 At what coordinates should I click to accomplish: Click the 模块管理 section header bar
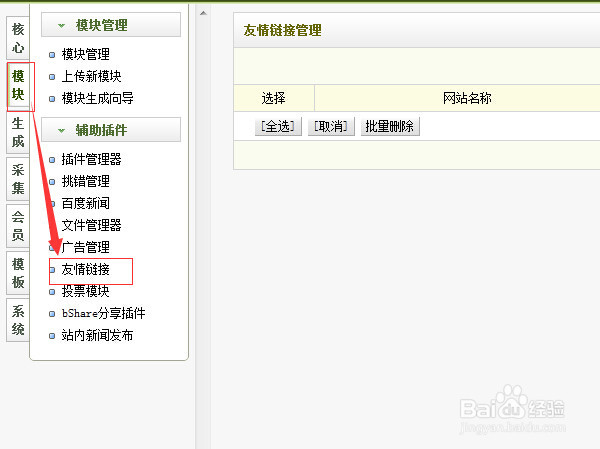(x=111, y=25)
